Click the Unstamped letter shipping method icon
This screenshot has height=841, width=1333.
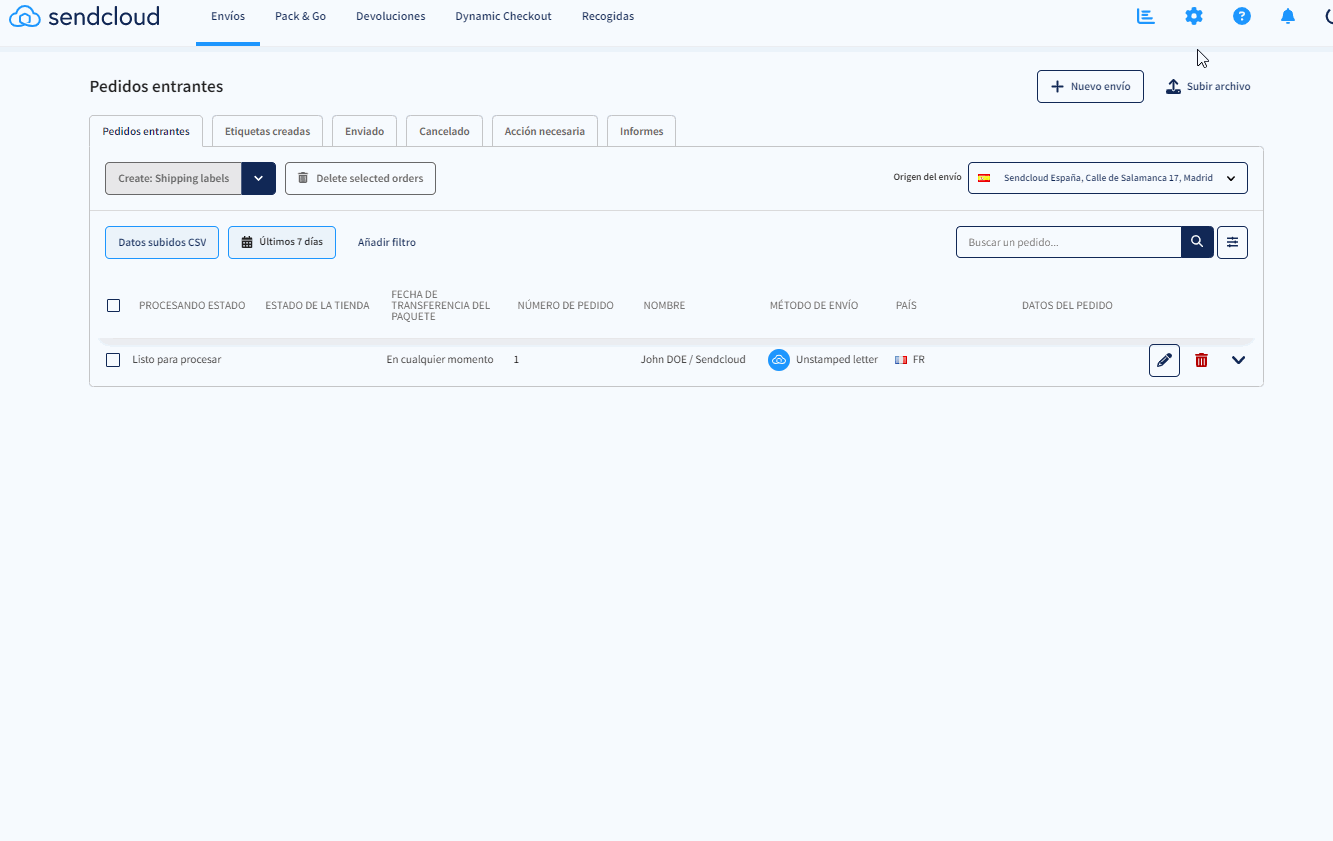pyautogui.click(x=779, y=359)
